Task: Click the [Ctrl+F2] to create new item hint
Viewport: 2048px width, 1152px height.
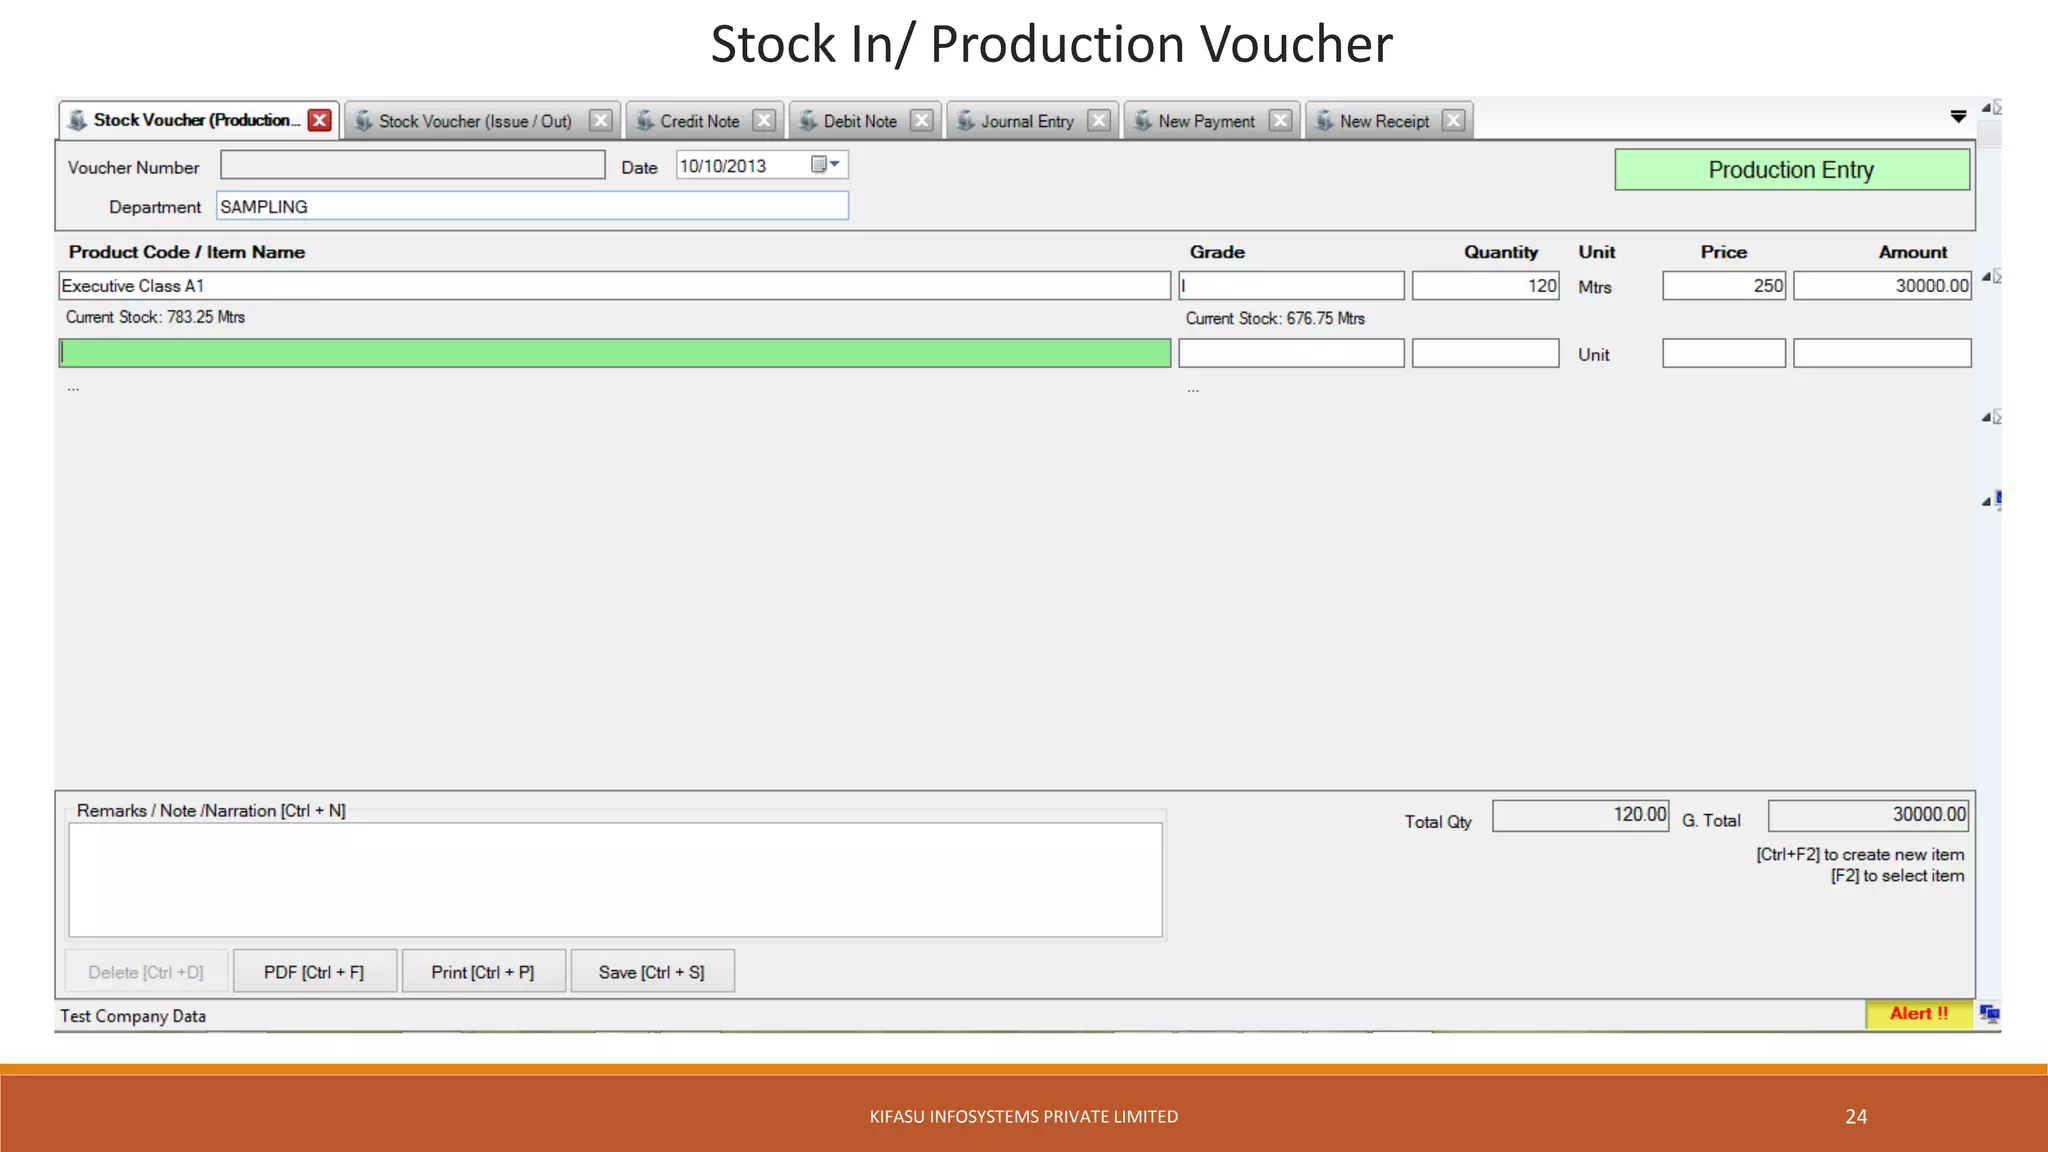Action: point(1860,854)
